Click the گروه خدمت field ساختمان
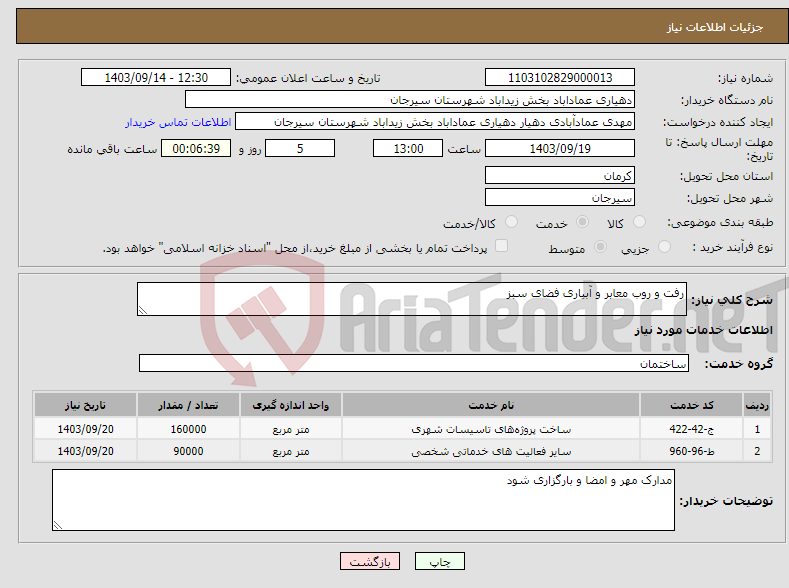Screen dimensions: 789x588 [414, 363]
